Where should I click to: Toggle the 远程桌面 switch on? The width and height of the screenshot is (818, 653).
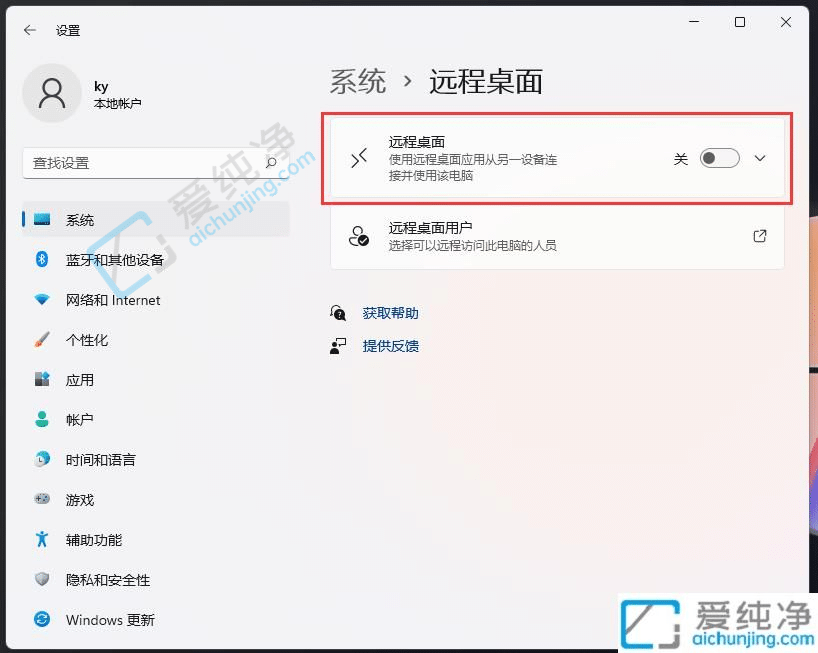(x=719, y=158)
